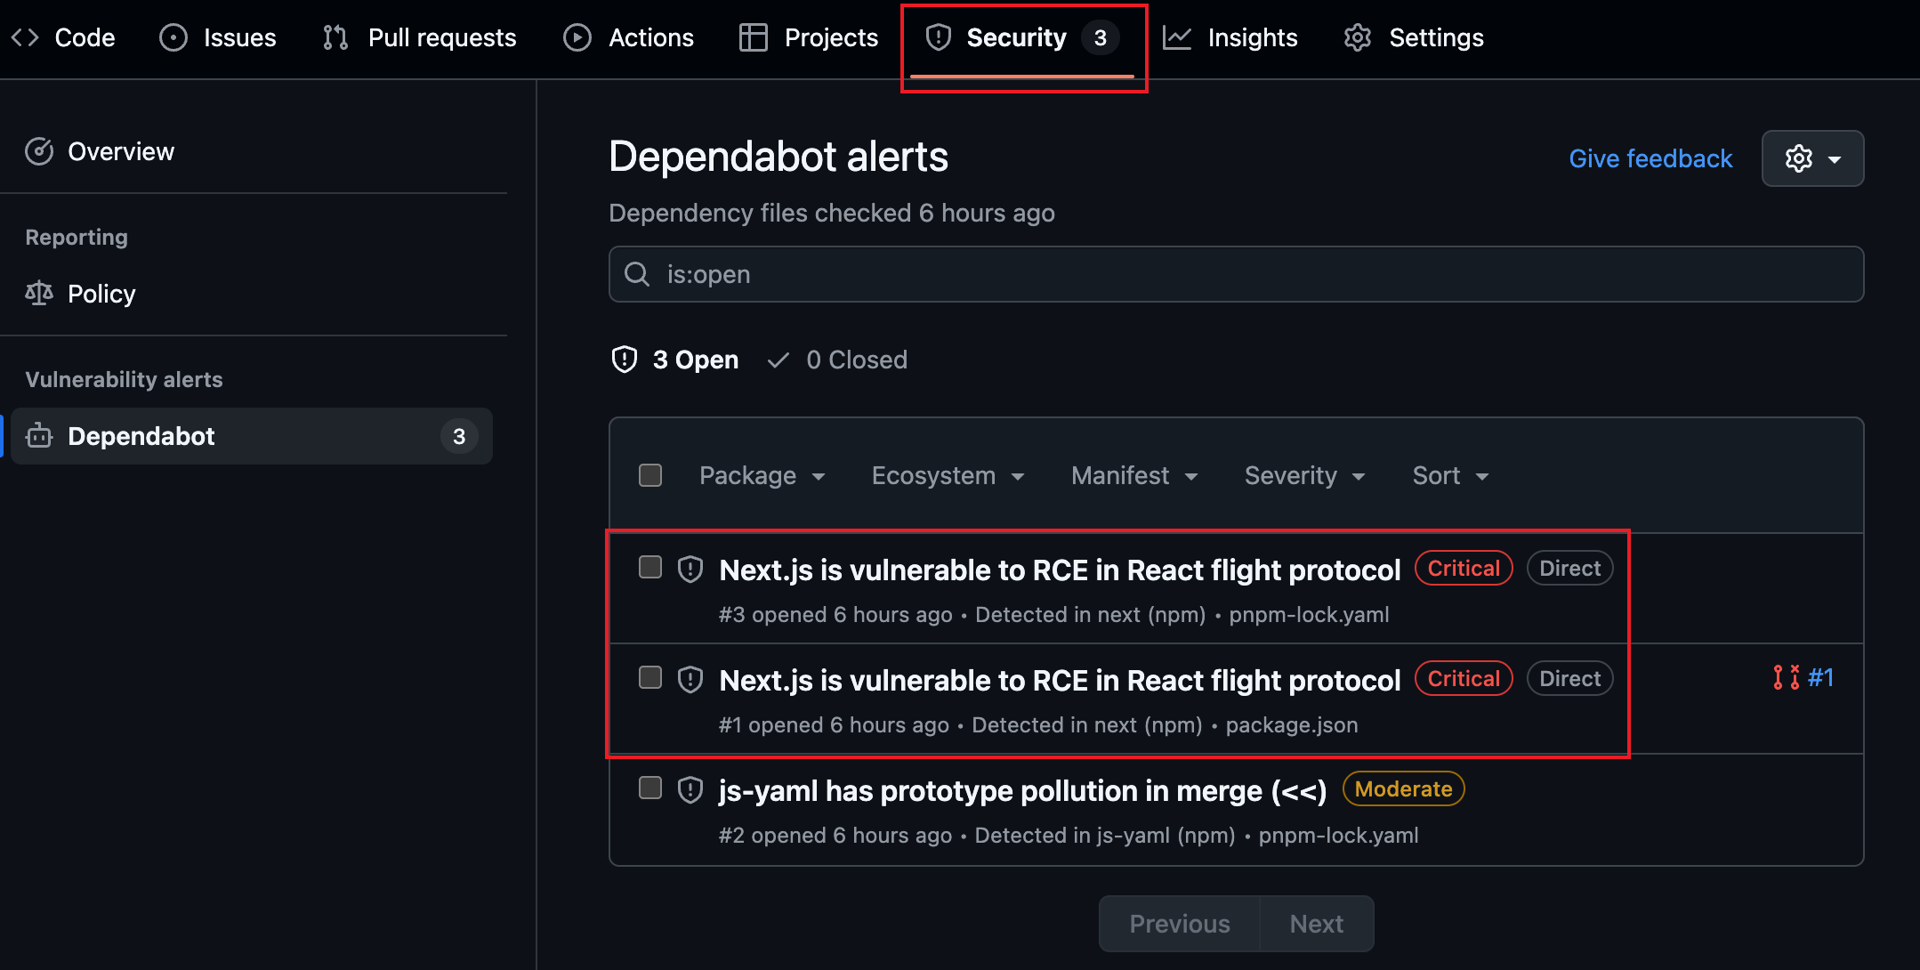This screenshot has width=1920, height=970.
Task: Open the gear settings dropdown for alerts
Action: click(x=1812, y=158)
